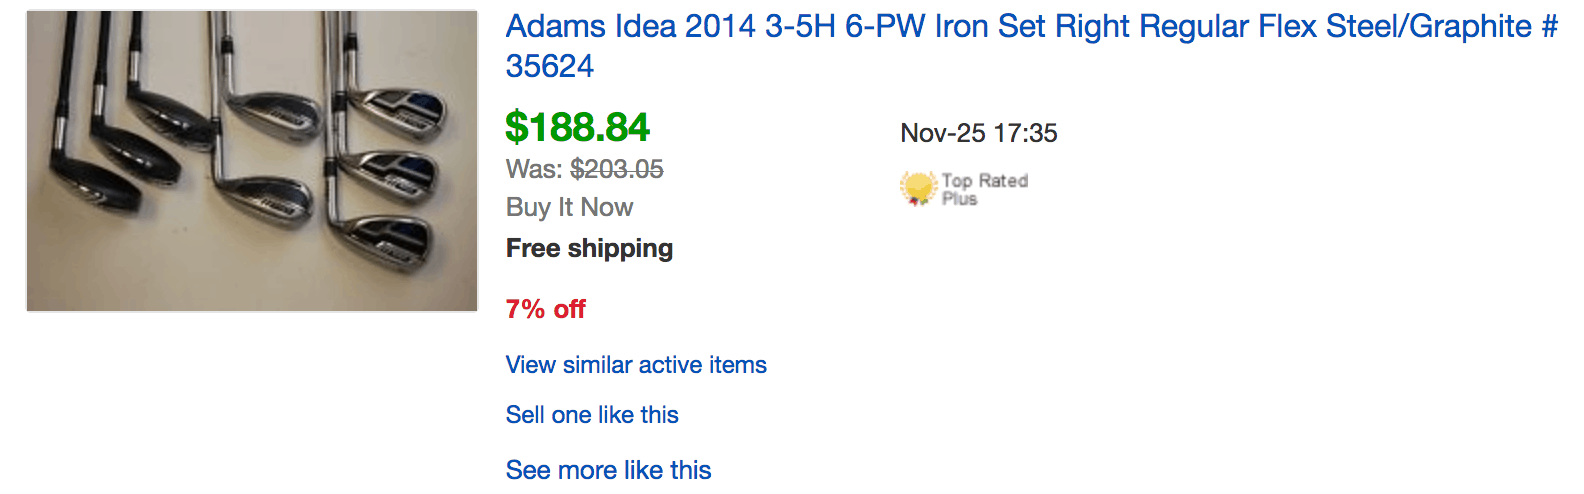
Task: Open the Adams Idea 2014 iron set title
Action: [x=1031, y=46]
